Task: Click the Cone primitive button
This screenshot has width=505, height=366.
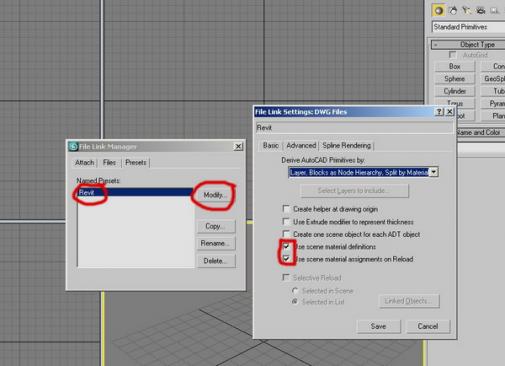Action: coord(493,66)
